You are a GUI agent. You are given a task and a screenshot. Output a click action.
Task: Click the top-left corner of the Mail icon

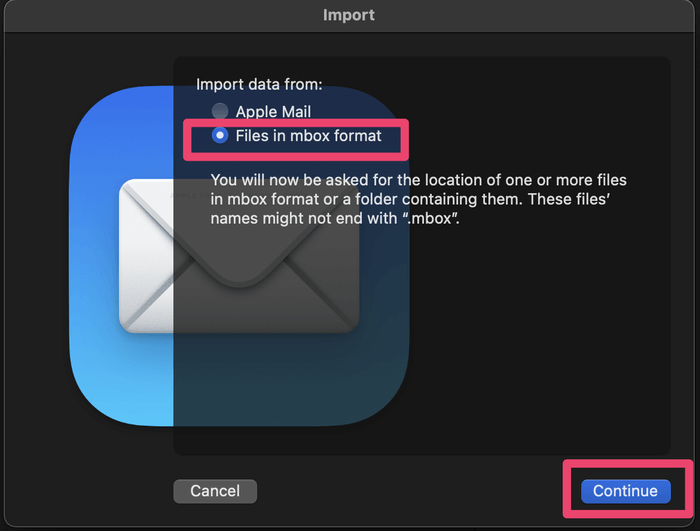(x=95, y=110)
